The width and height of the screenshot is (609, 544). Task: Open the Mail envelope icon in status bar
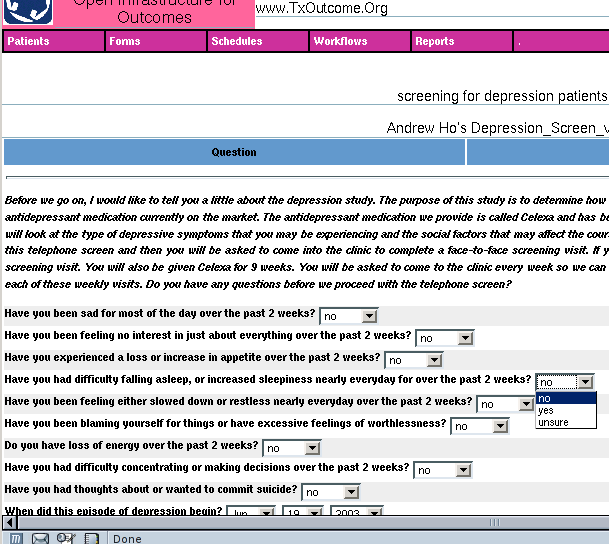[x=41, y=537]
